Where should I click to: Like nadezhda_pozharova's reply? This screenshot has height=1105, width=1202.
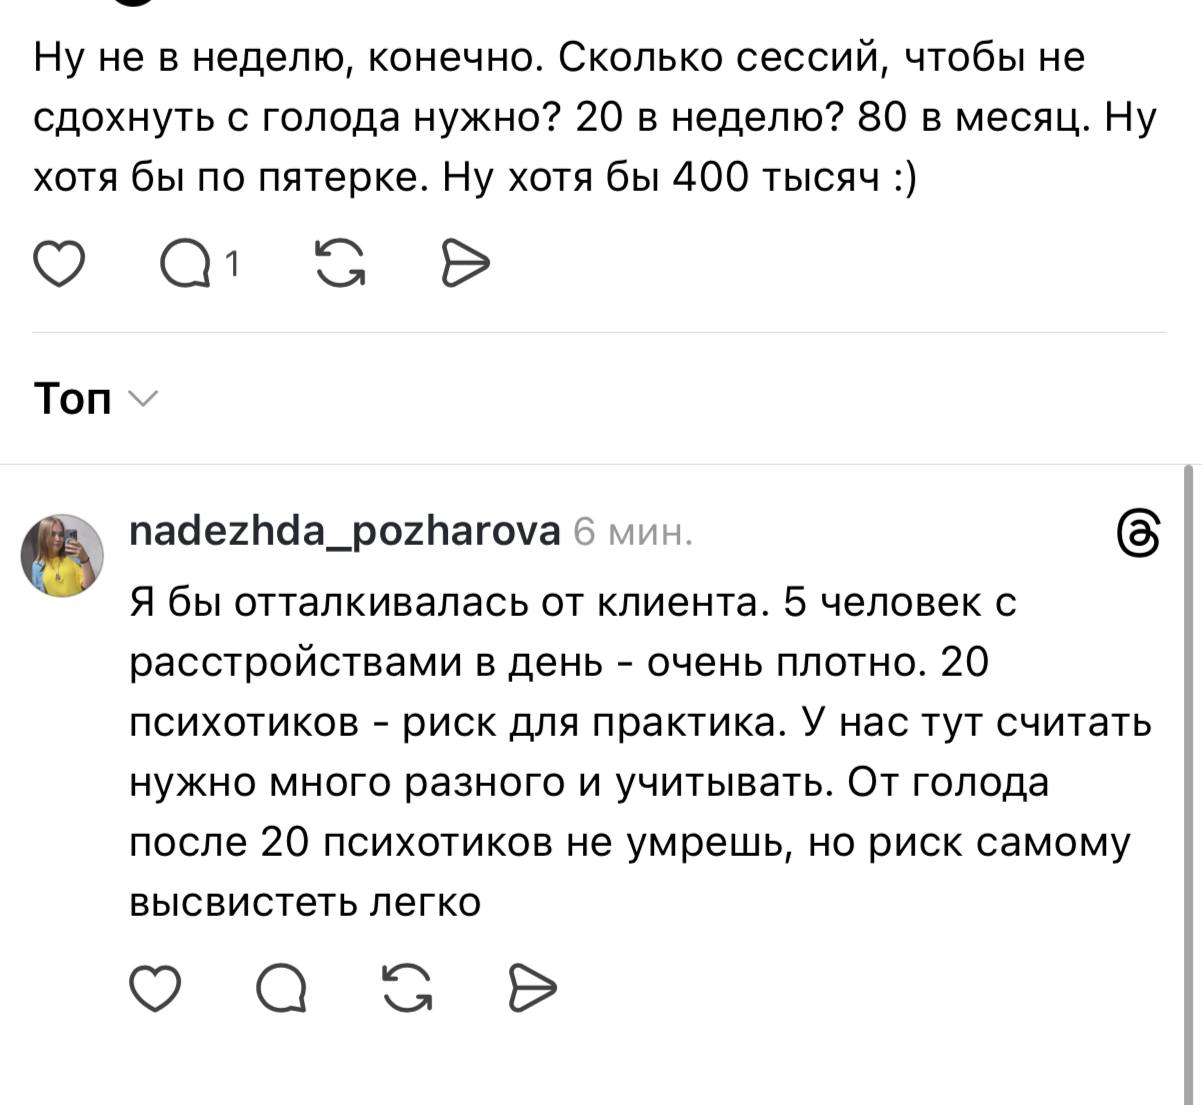(156, 989)
